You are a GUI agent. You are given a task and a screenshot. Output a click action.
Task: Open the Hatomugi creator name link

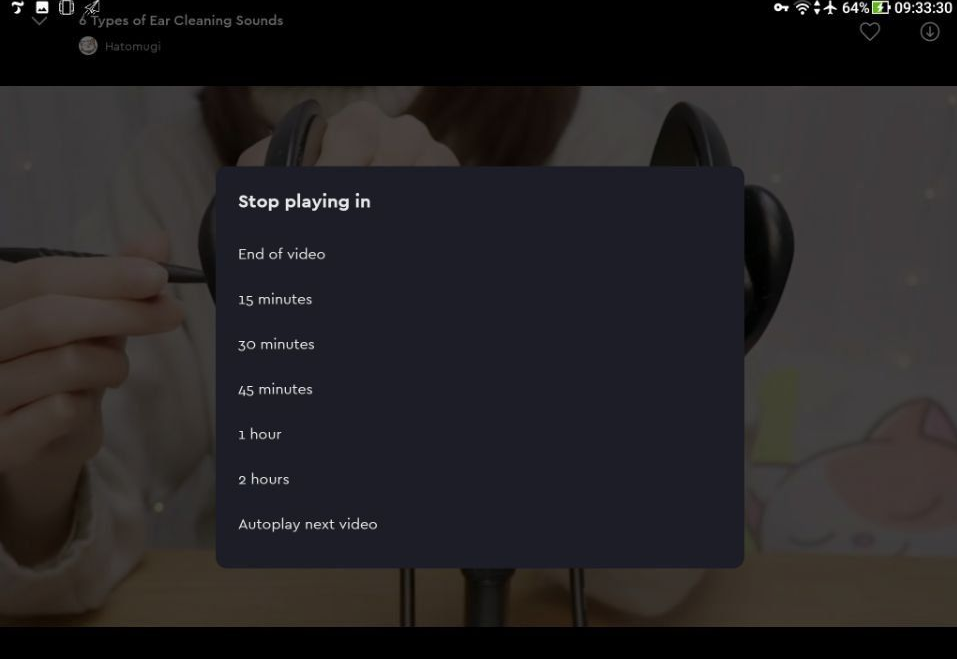(x=132, y=46)
